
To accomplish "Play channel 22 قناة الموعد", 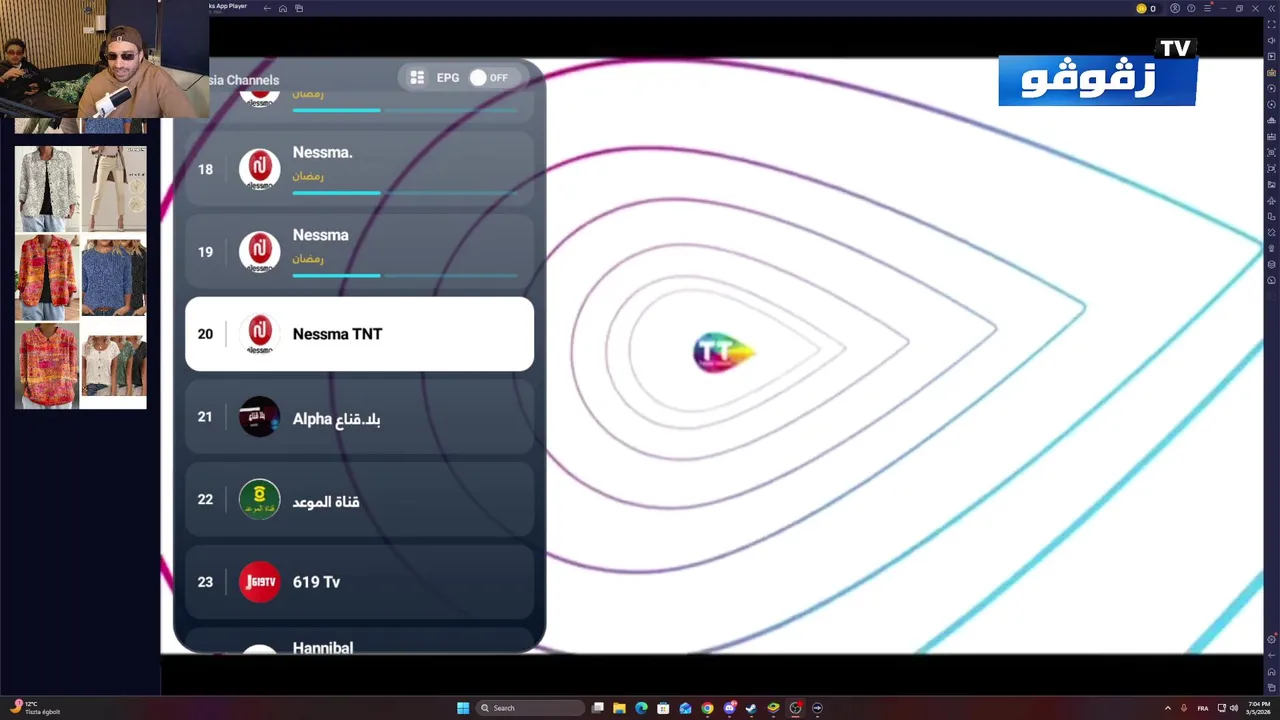I will point(359,499).
